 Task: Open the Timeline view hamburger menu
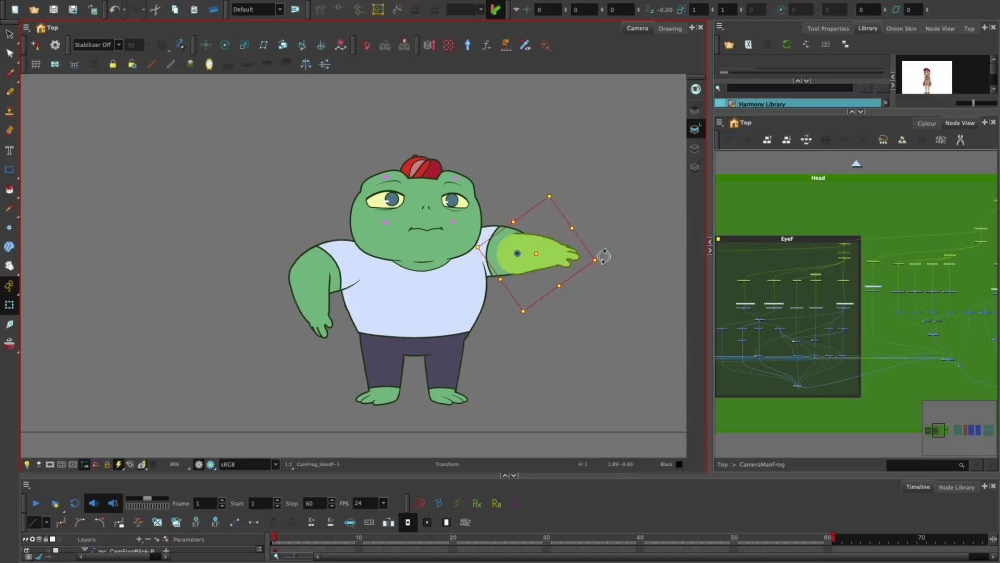(x=26, y=485)
